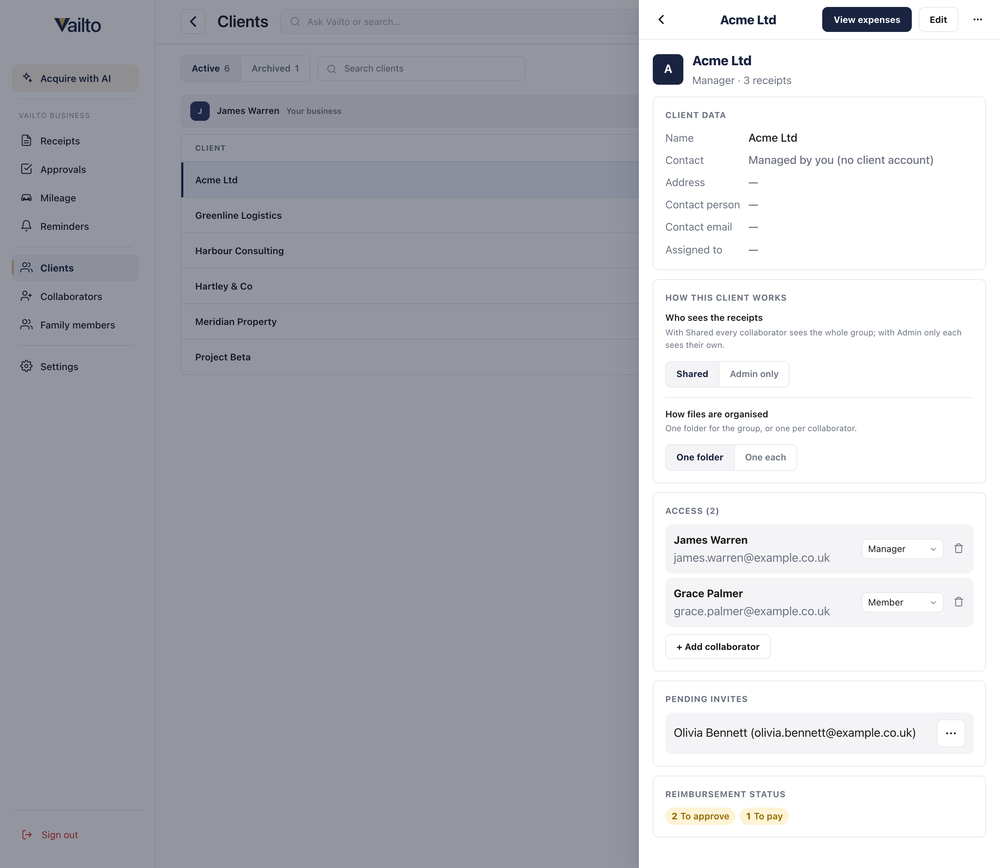Open Settings from sidebar
Screen dimensions: 1000x868
[75, 367]
